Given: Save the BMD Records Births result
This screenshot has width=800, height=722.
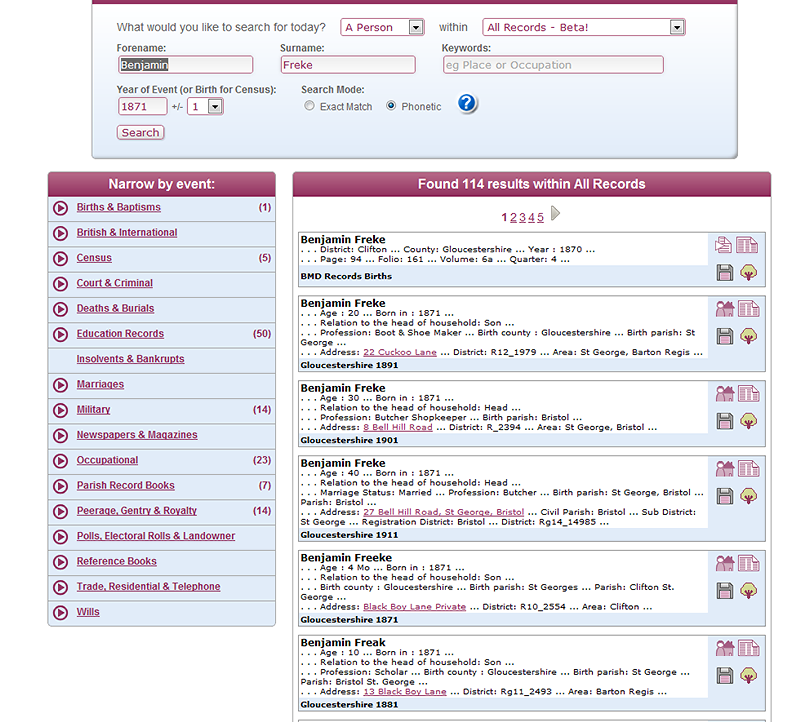Looking at the screenshot, I should 724,272.
